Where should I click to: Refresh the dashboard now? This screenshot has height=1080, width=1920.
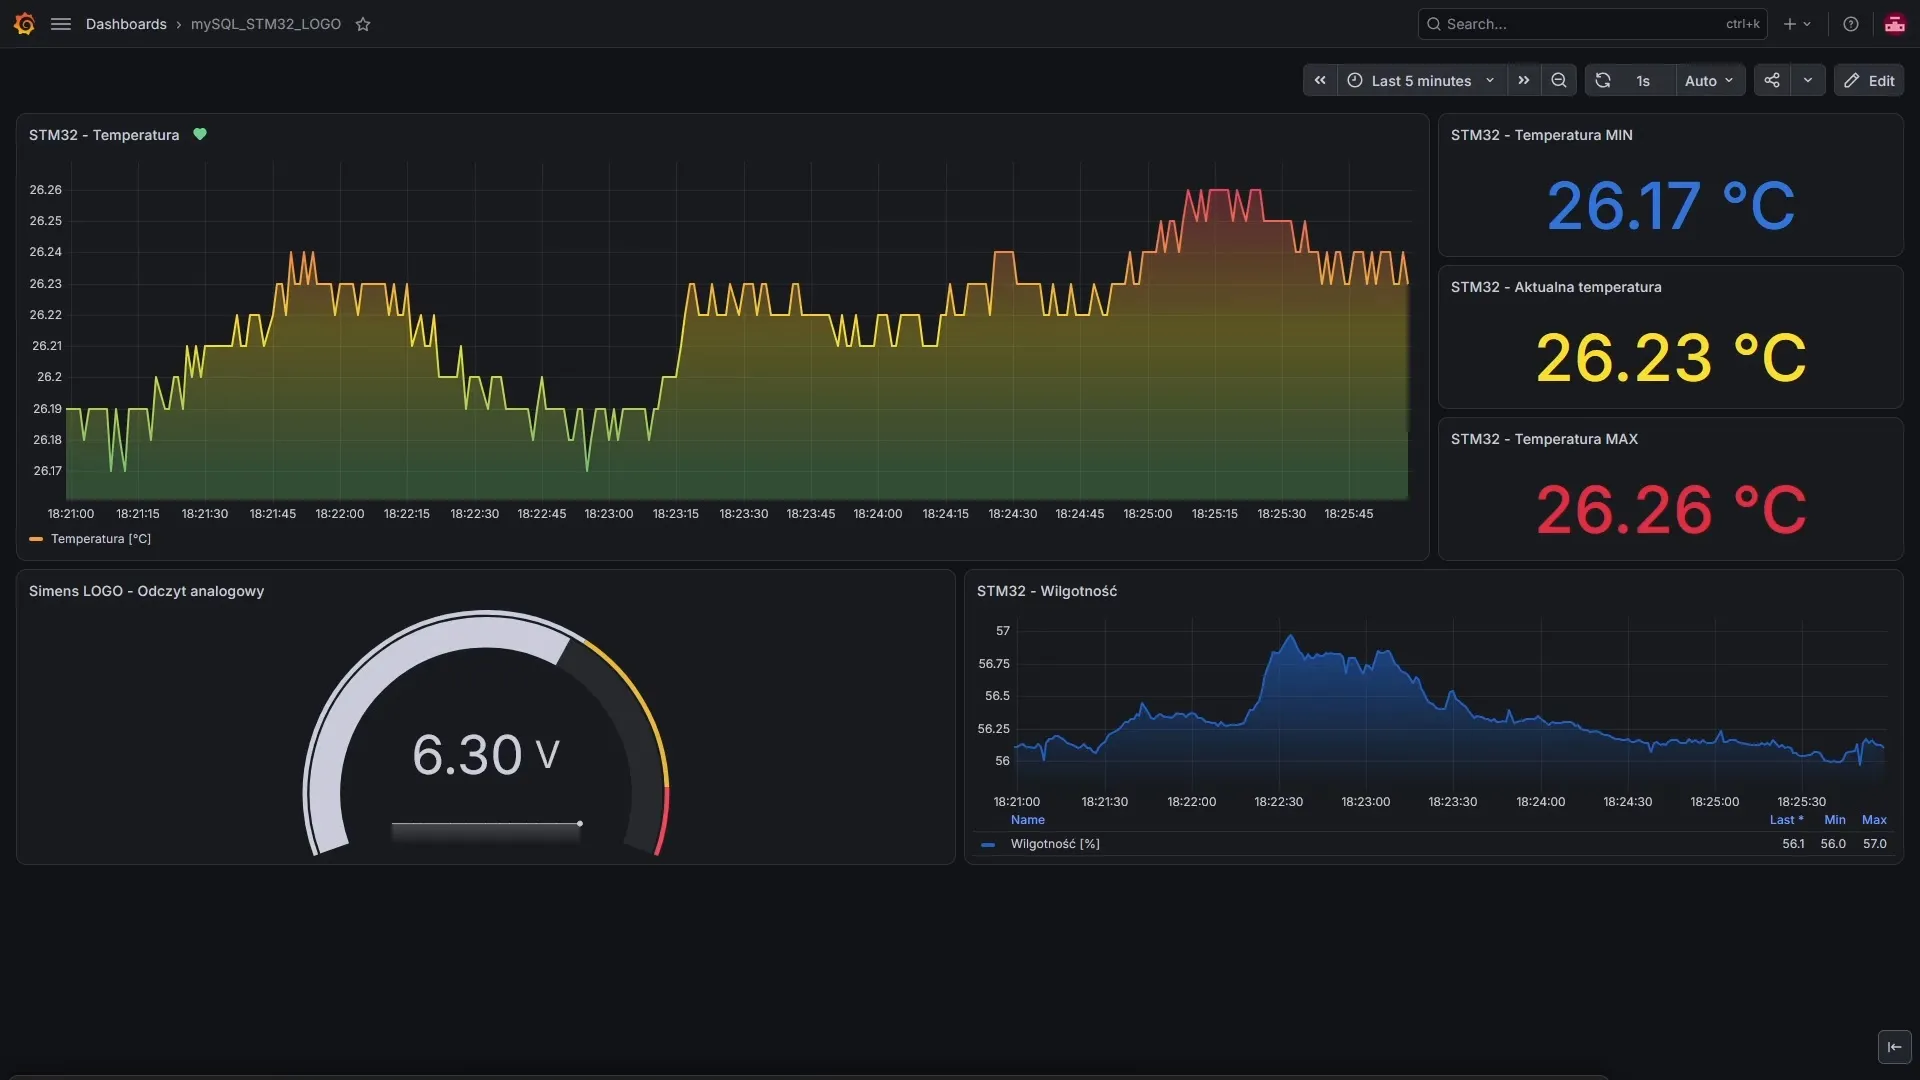(x=1603, y=81)
